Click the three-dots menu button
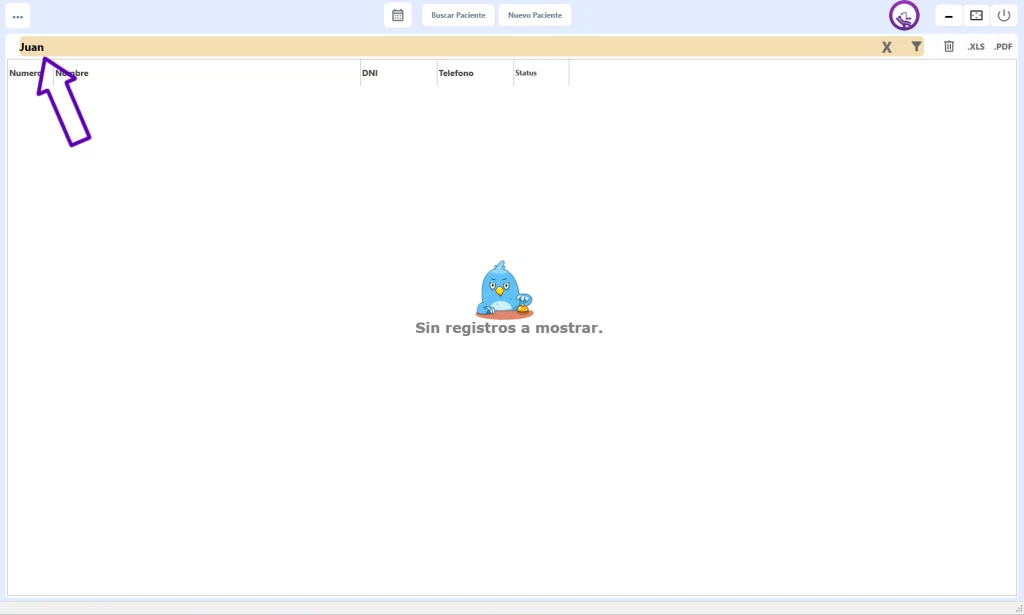1024x615 pixels. click(x=18, y=16)
